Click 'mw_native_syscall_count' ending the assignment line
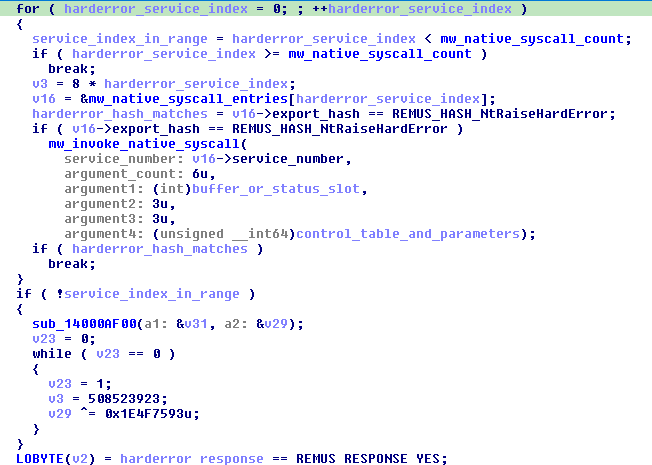Image resolution: width=652 pixels, height=465 pixels. 532,39
